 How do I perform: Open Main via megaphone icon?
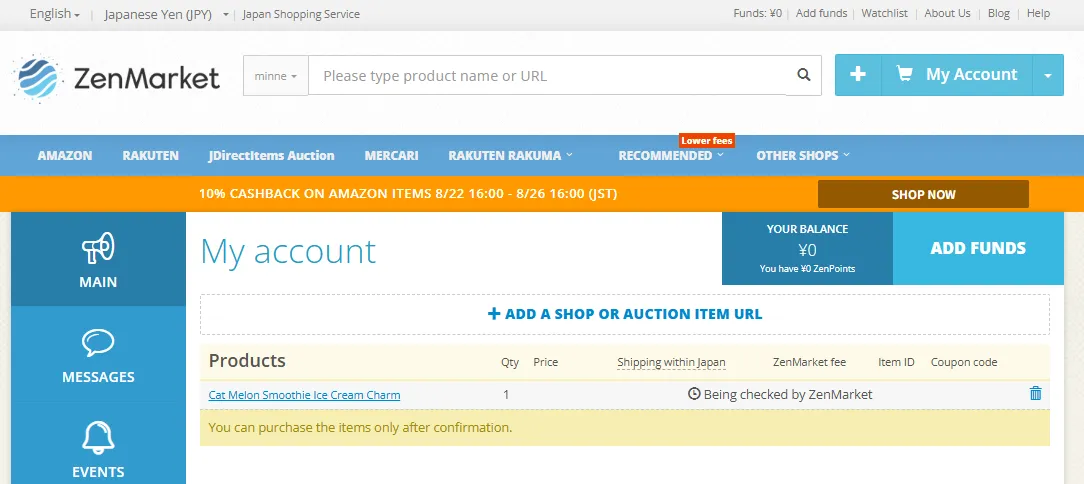click(x=98, y=248)
